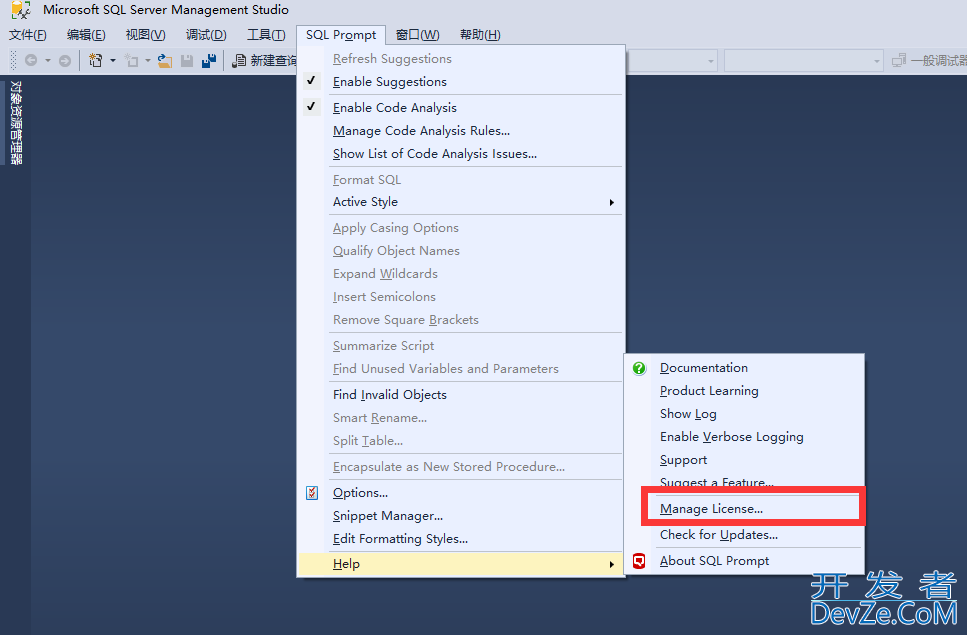Select Format SQL menu item
Viewport: 967px width, 635px height.
pos(367,179)
